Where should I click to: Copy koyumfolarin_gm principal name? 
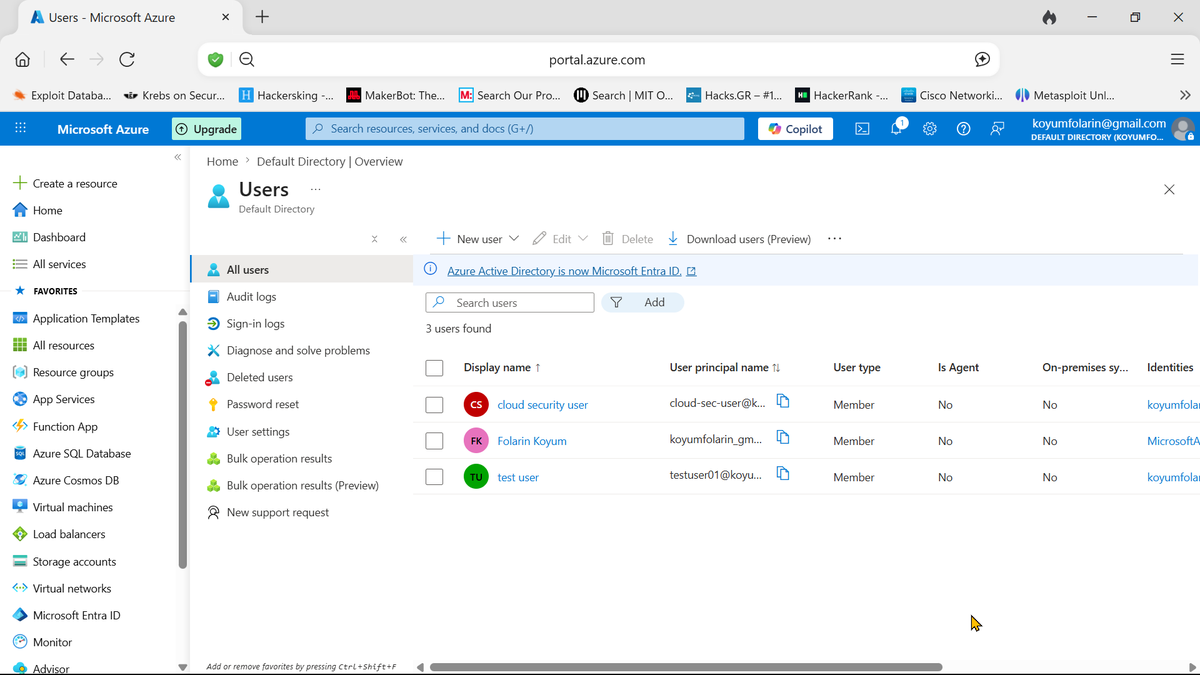coord(783,437)
